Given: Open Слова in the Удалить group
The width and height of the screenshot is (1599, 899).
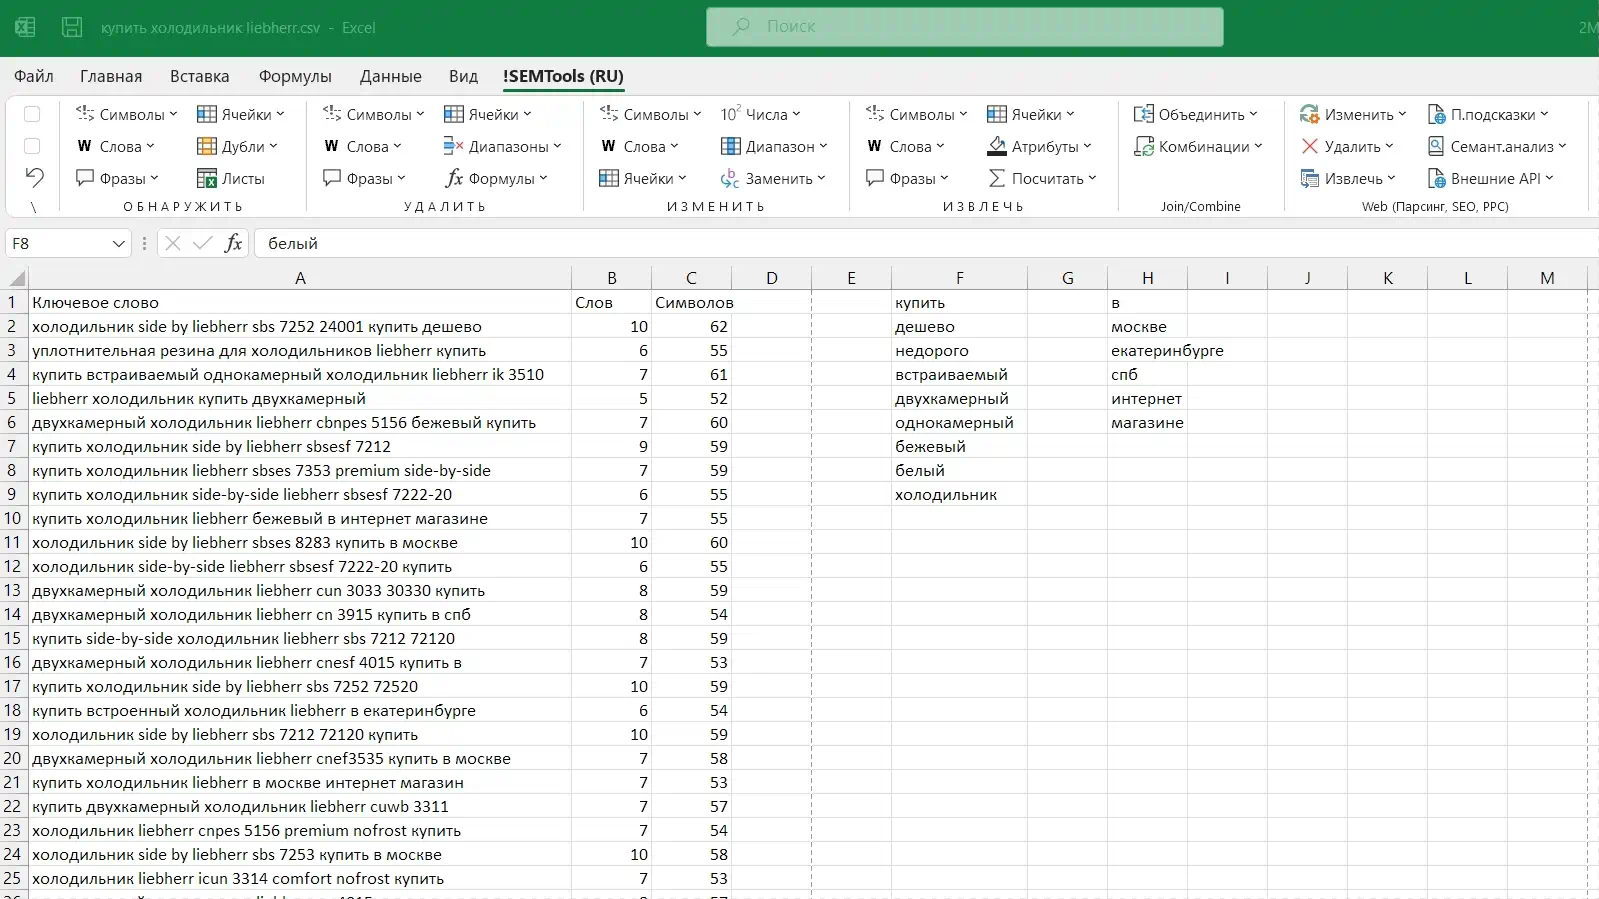Looking at the screenshot, I should point(363,146).
